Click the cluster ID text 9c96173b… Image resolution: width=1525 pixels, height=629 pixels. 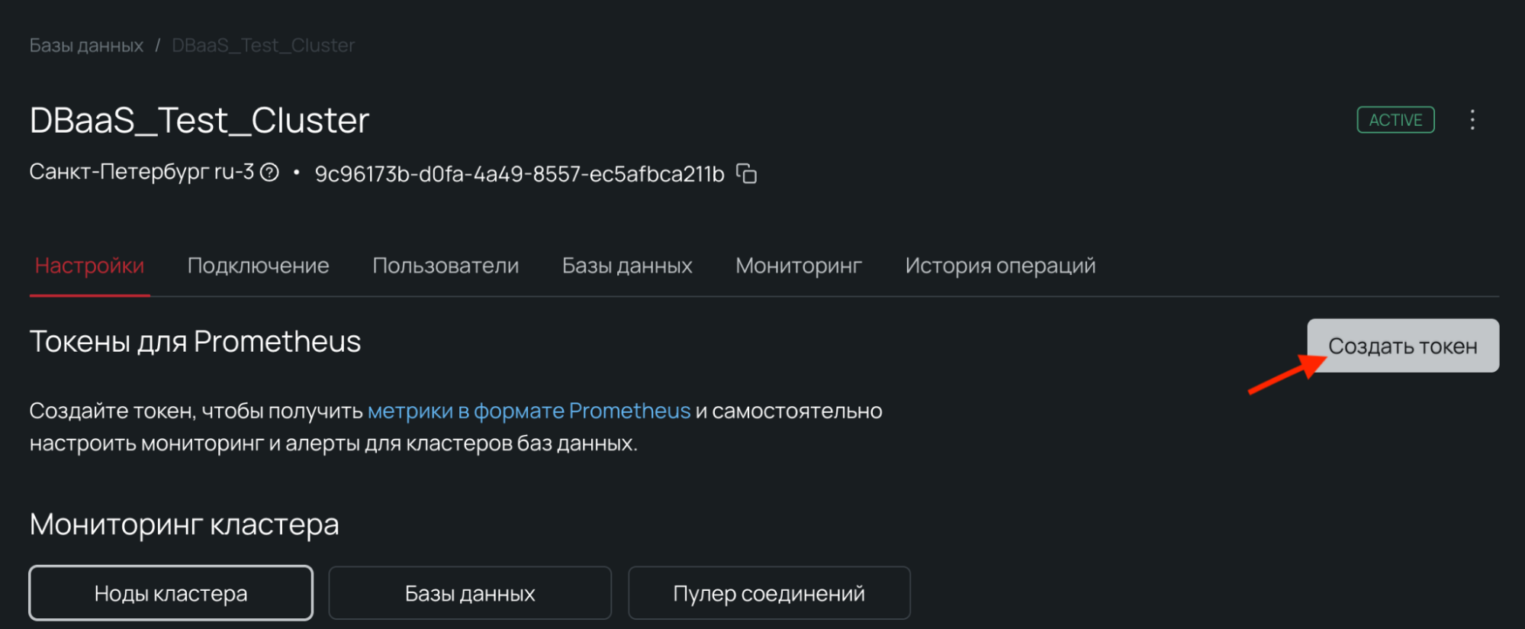tap(519, 174)
